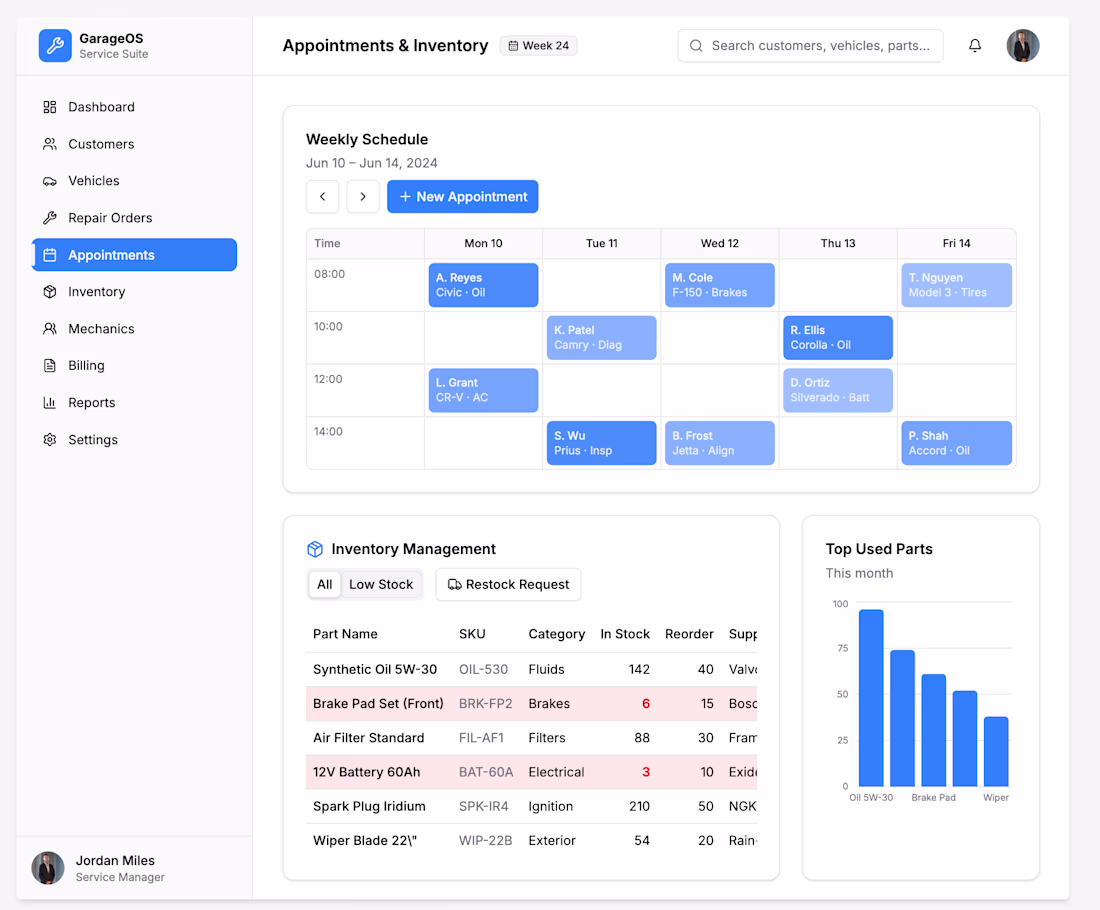This screenshot has width=1100, height=910.
Task: Open A. Reyes Civic Oil appointment
Action: [483, 285]
